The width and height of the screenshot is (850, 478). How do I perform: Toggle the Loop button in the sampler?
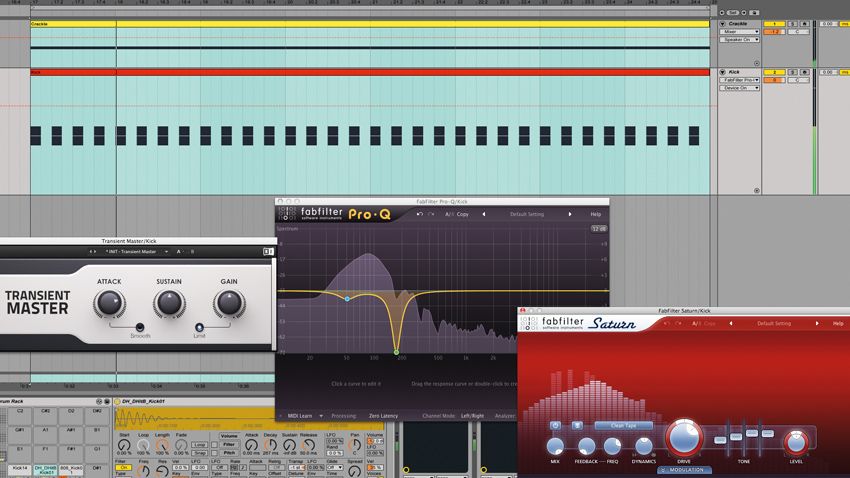point(199,444)
